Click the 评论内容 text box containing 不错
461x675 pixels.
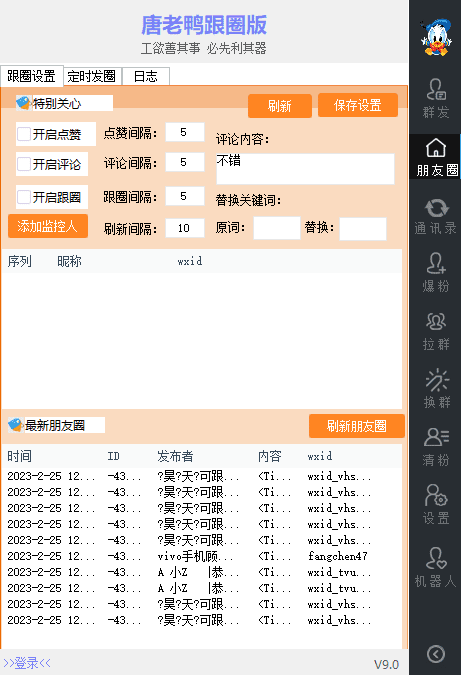point(305,169)
